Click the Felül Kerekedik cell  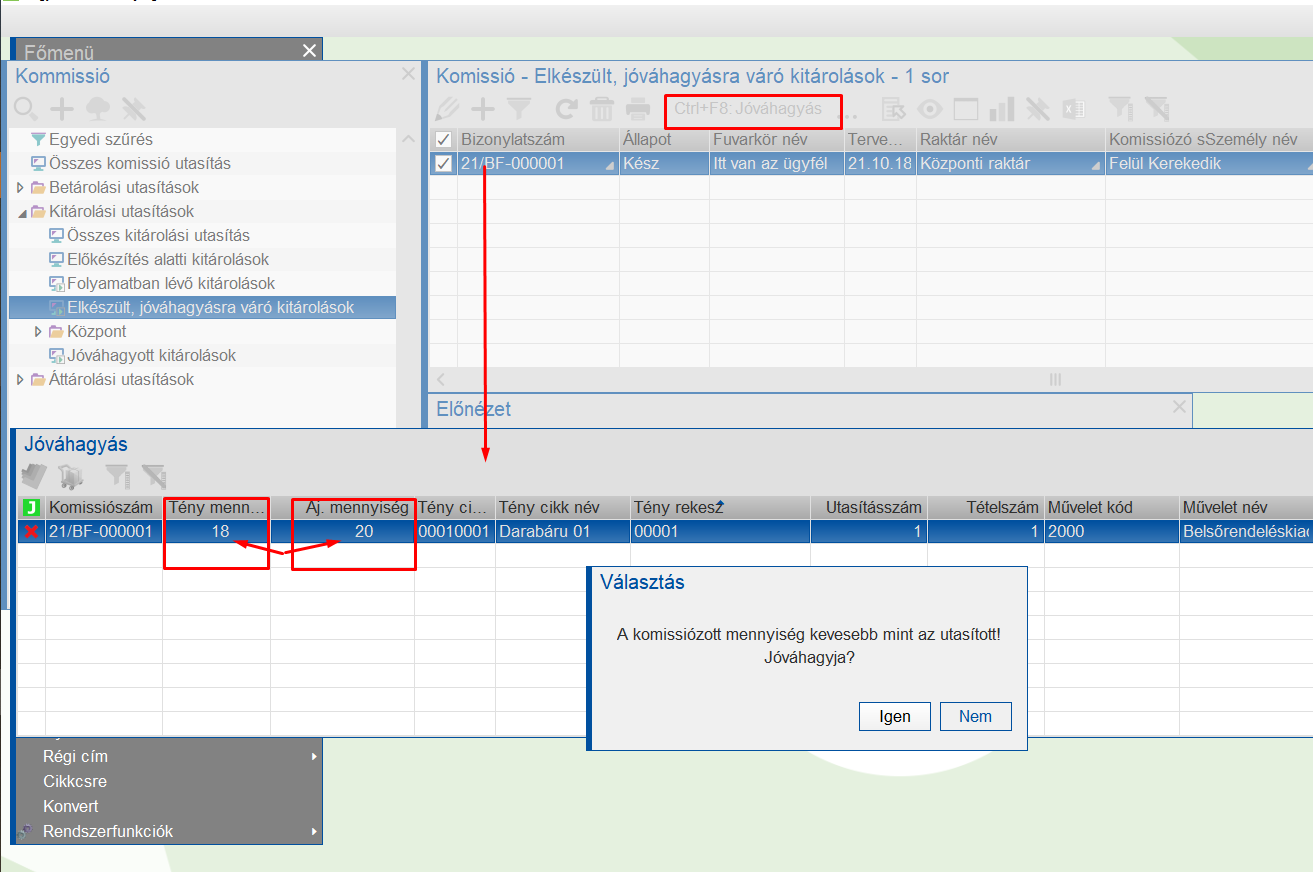click(x=1208, y=164)
